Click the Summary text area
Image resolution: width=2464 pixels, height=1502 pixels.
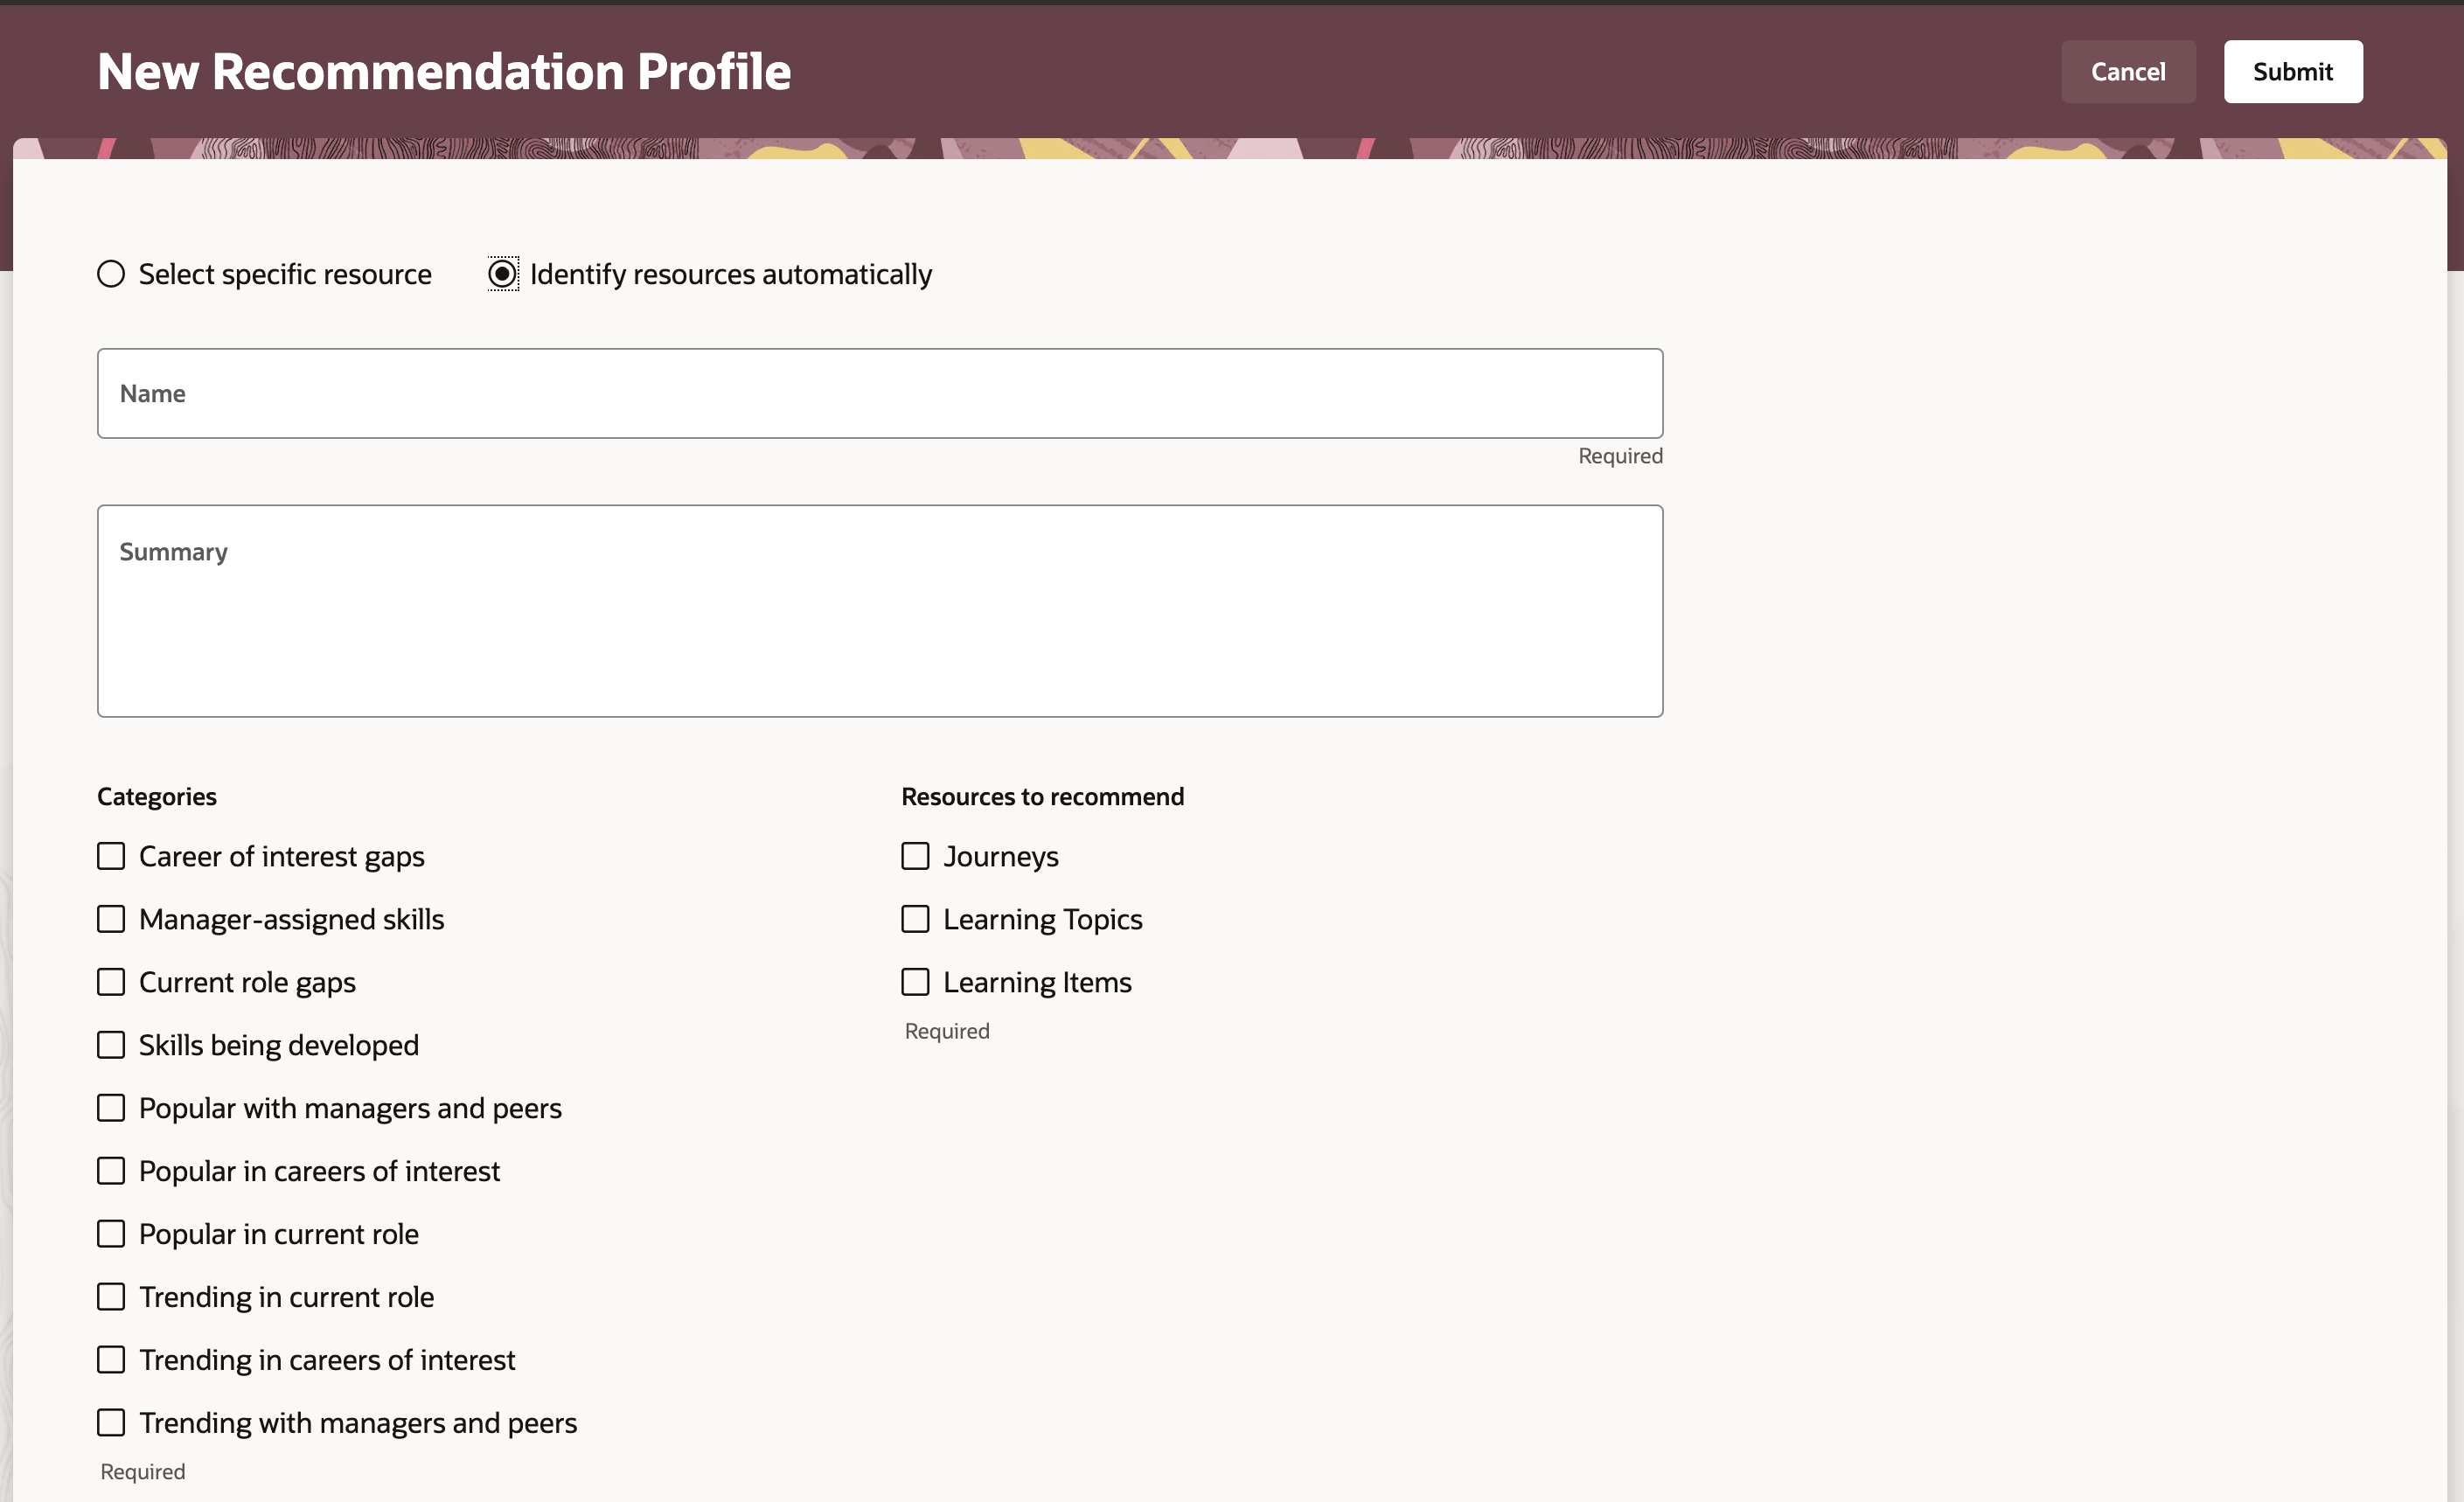880,610
